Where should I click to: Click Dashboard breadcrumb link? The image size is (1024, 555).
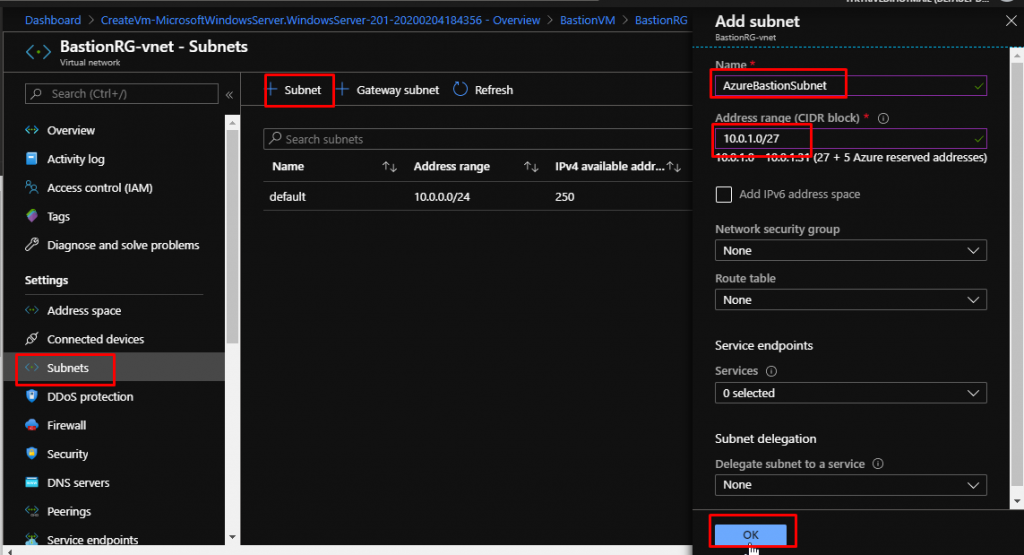tap(53, 20)
